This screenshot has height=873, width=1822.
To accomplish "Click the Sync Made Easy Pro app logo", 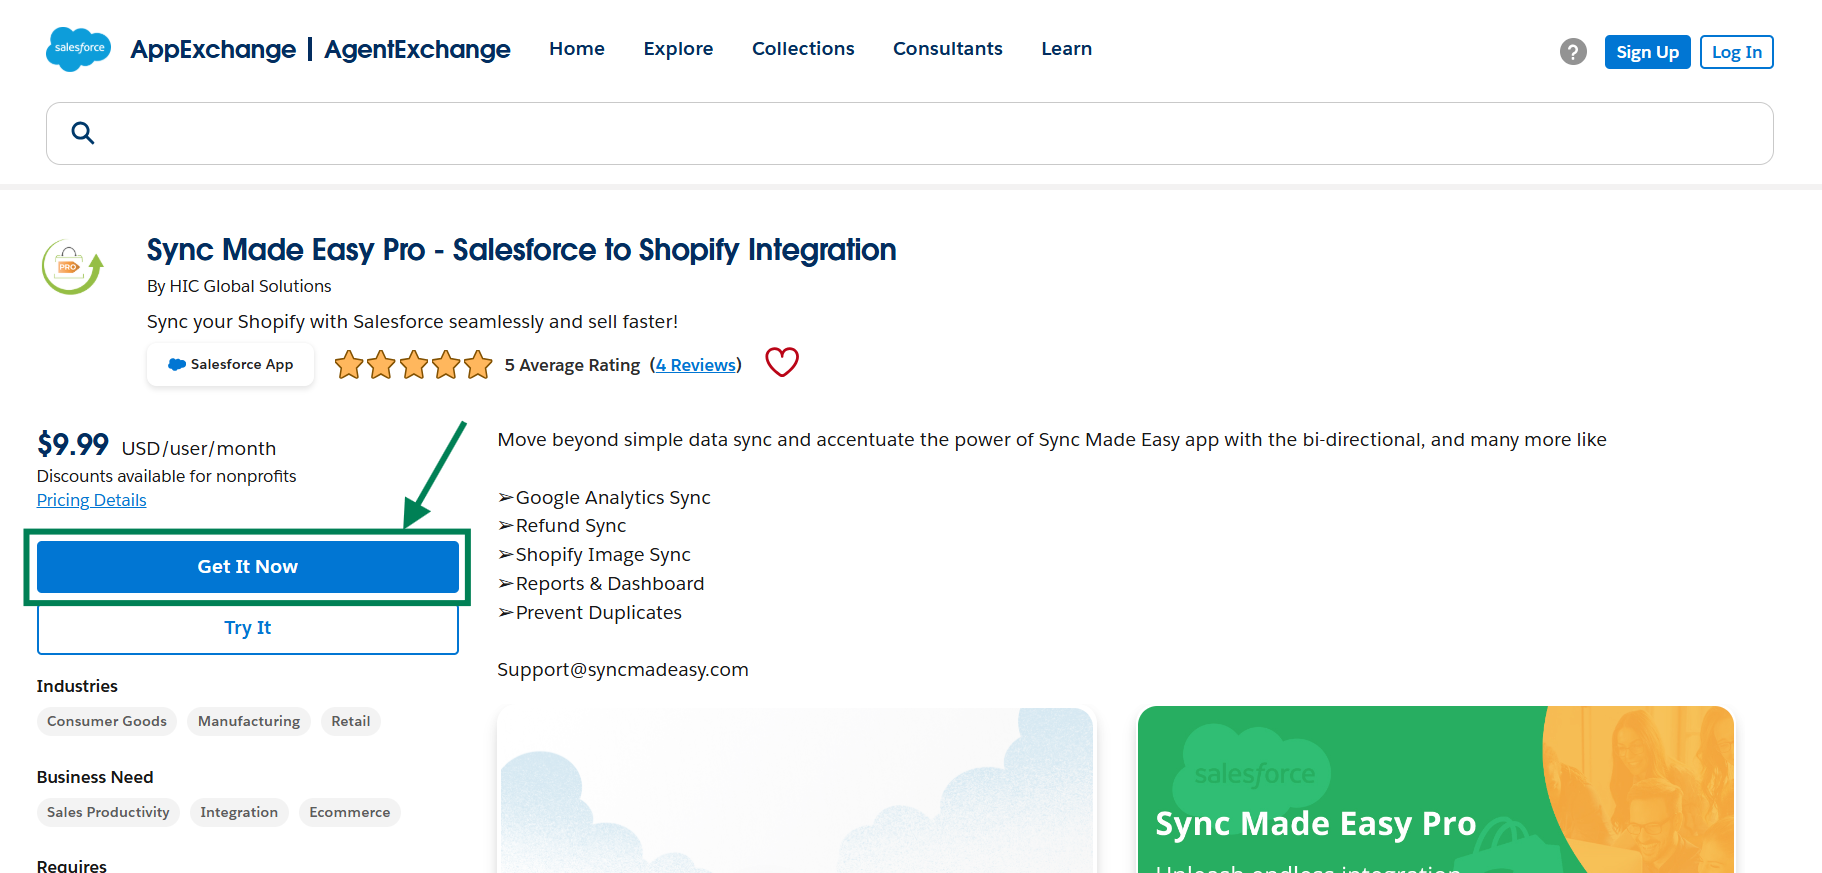I will (72, 267).
